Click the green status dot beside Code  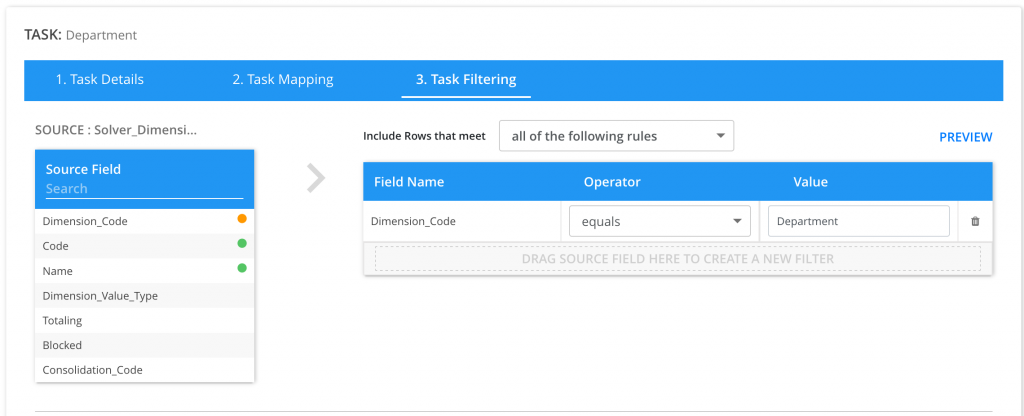241,243
